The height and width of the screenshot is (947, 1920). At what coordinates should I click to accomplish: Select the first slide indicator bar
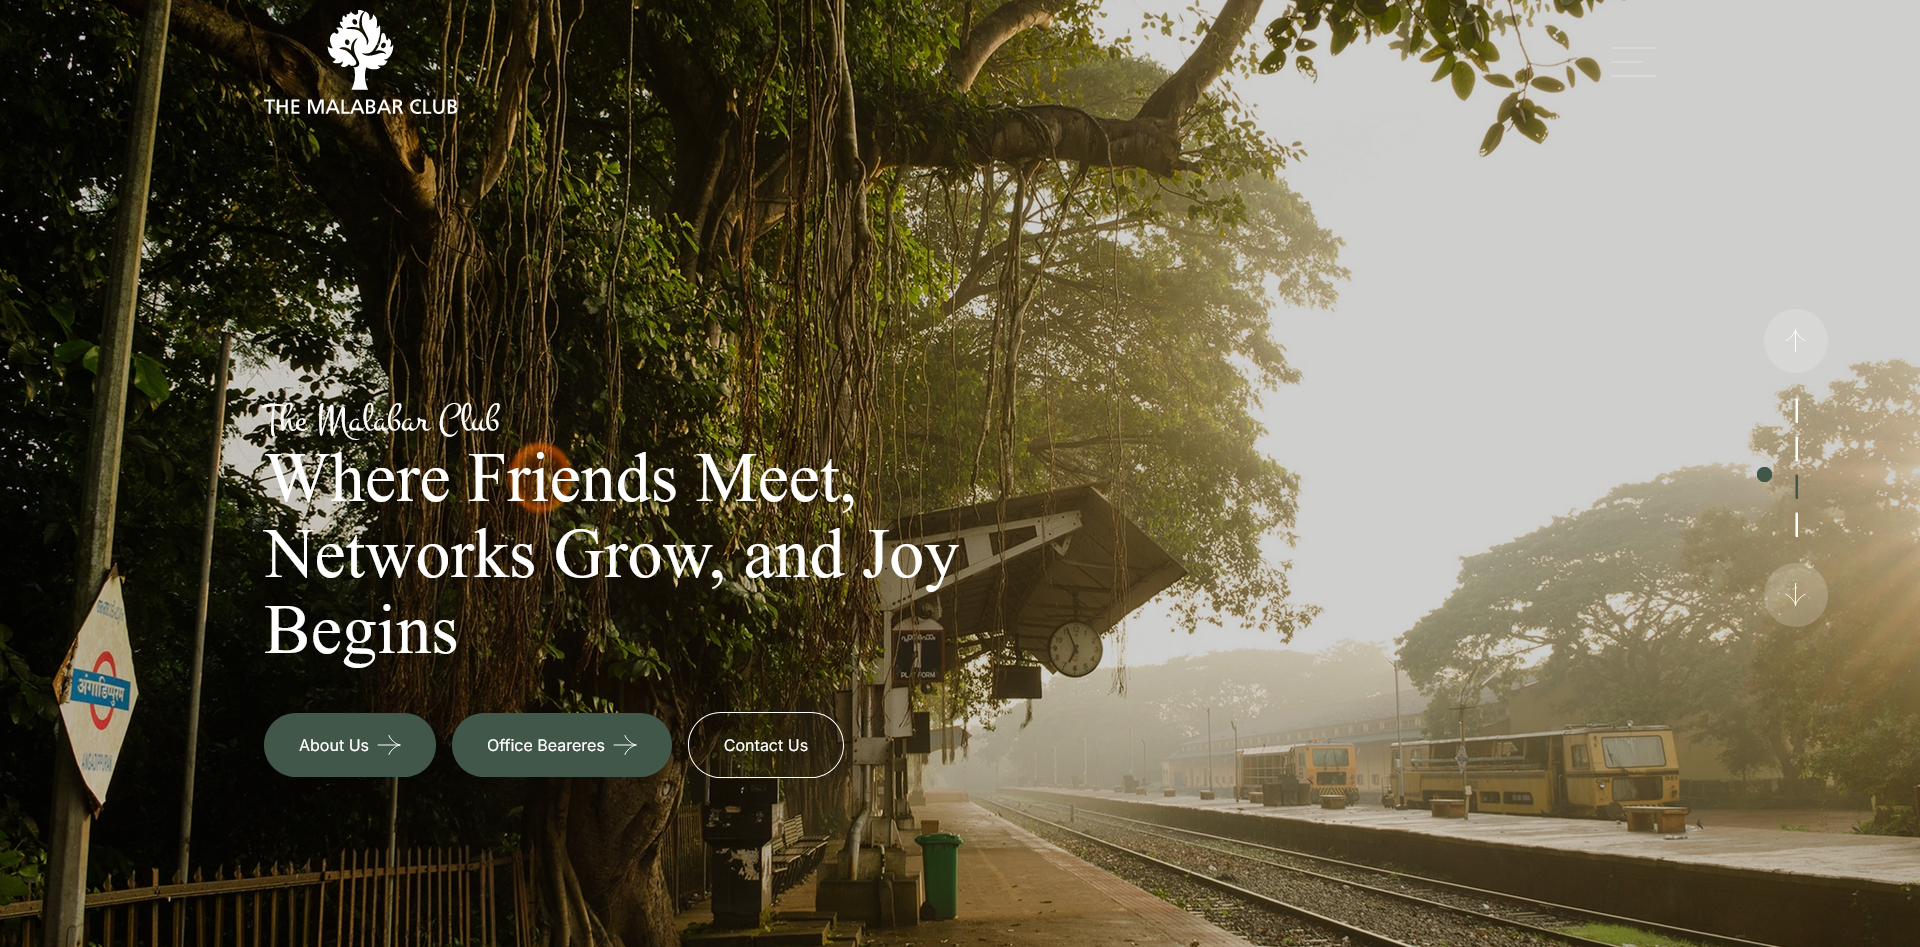tap(1796, 410)
